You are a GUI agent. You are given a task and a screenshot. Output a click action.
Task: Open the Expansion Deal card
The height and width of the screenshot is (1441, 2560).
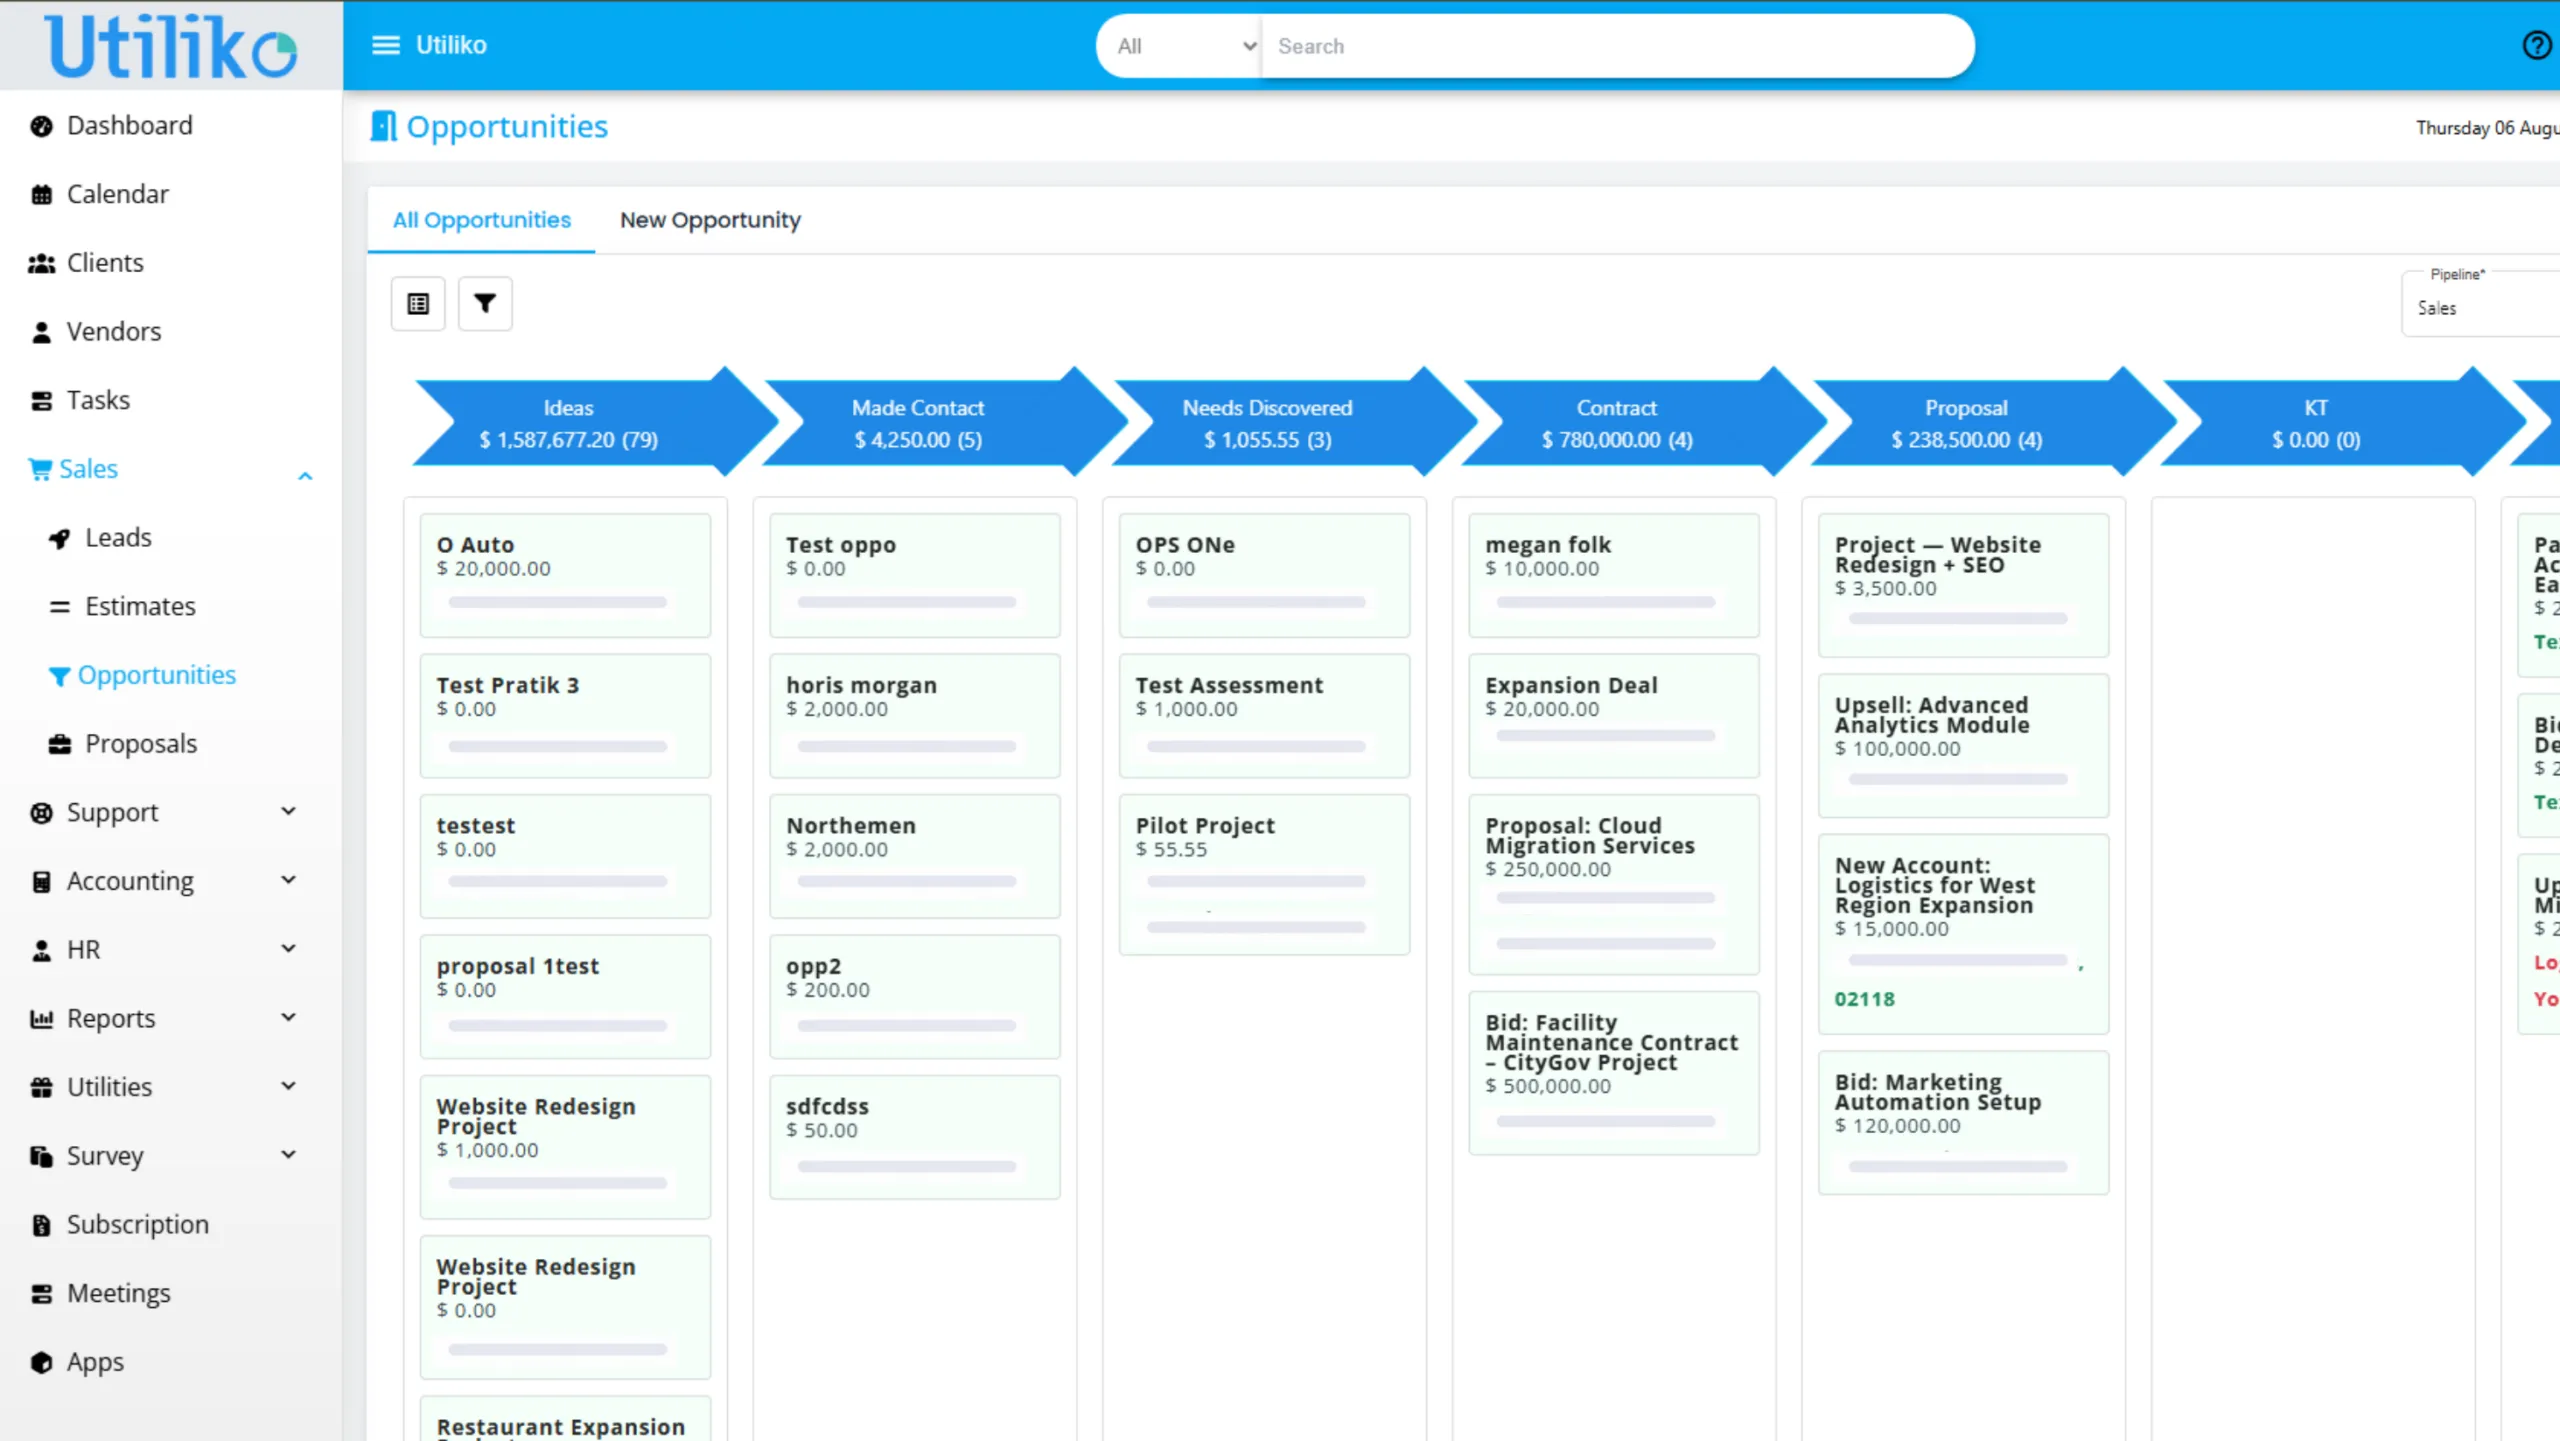click(1614, 716)
